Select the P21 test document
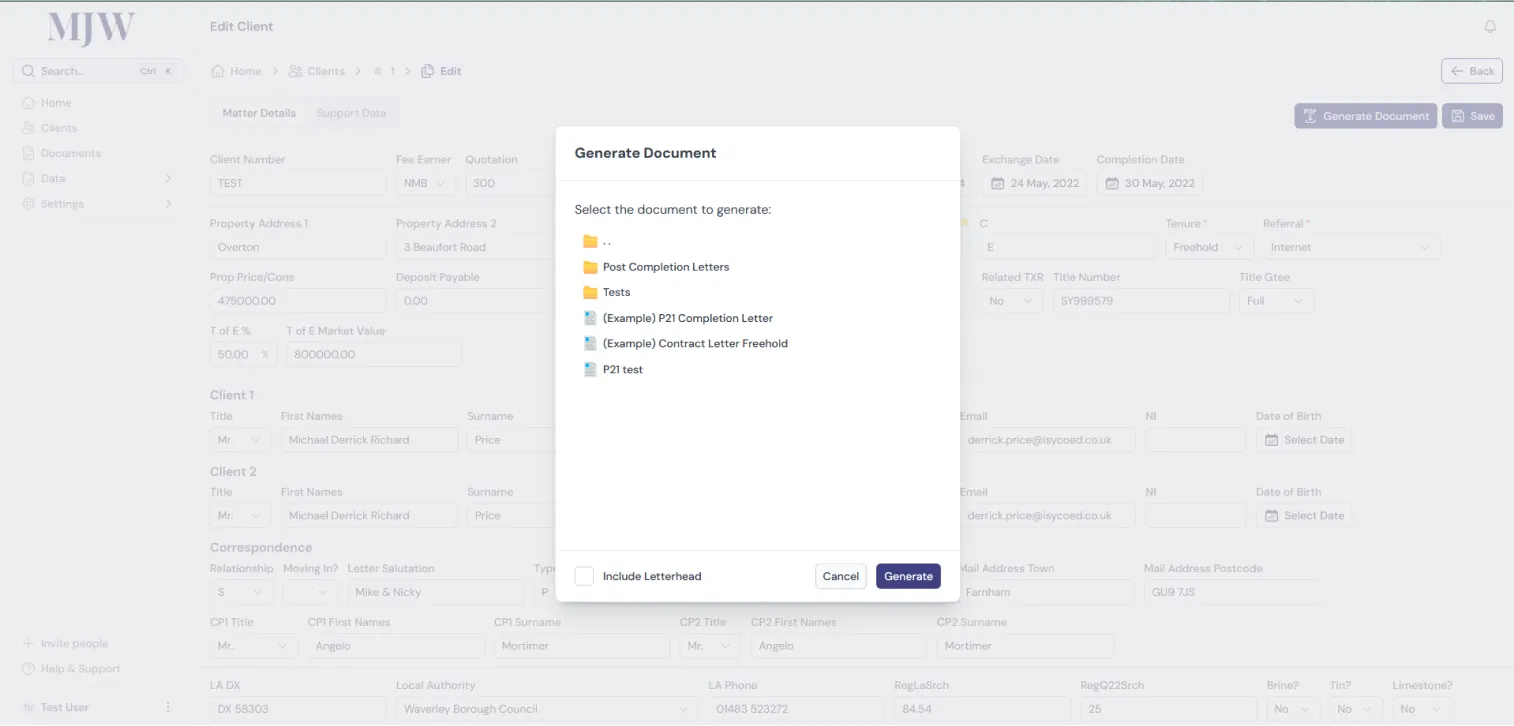The height and width of the screenshot is (726, 1514). [622, 369]
